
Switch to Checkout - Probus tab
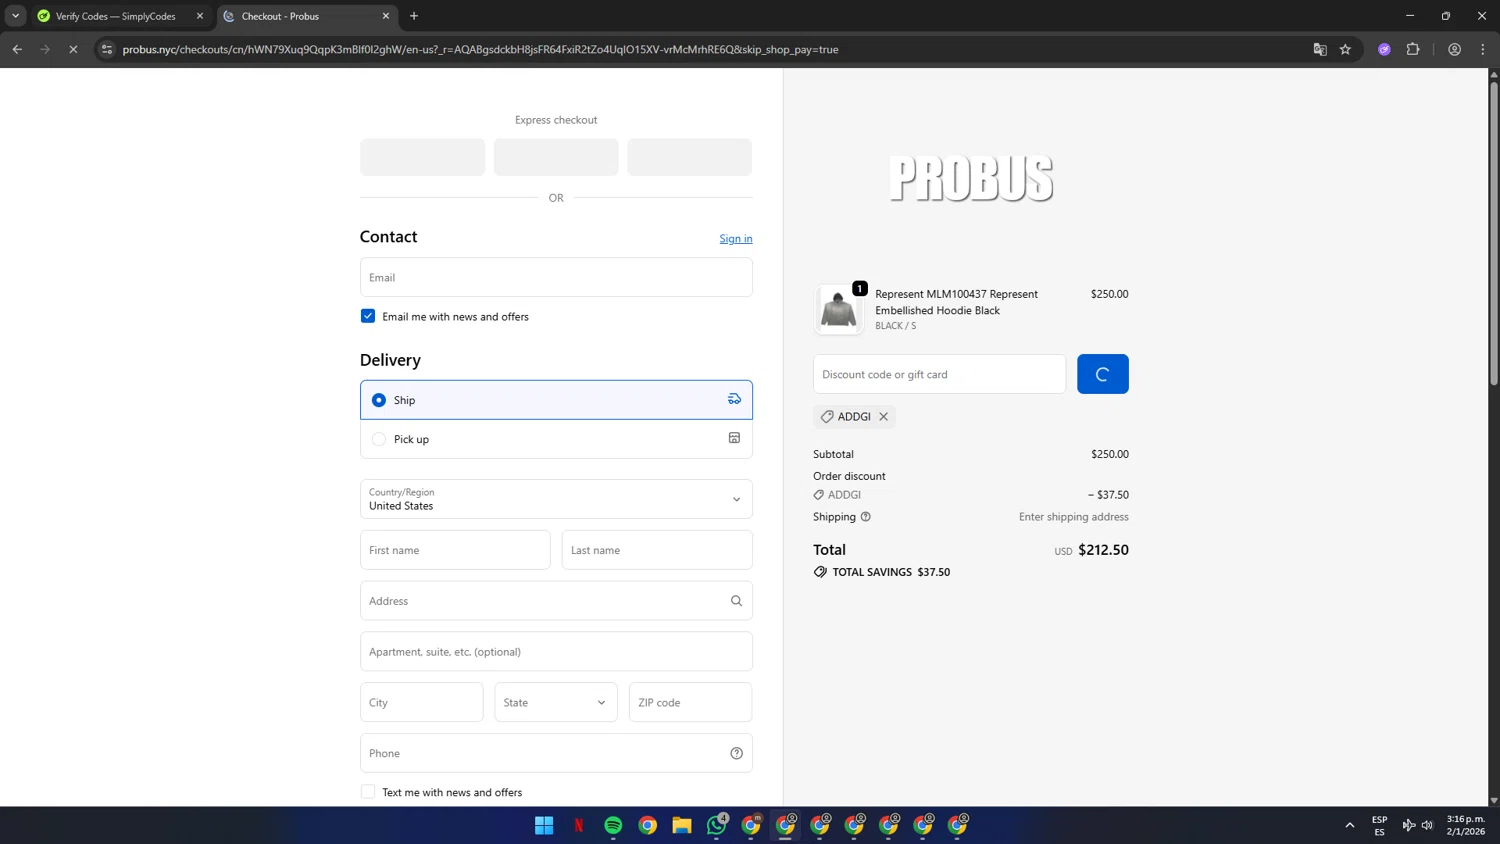pos(305,16)
